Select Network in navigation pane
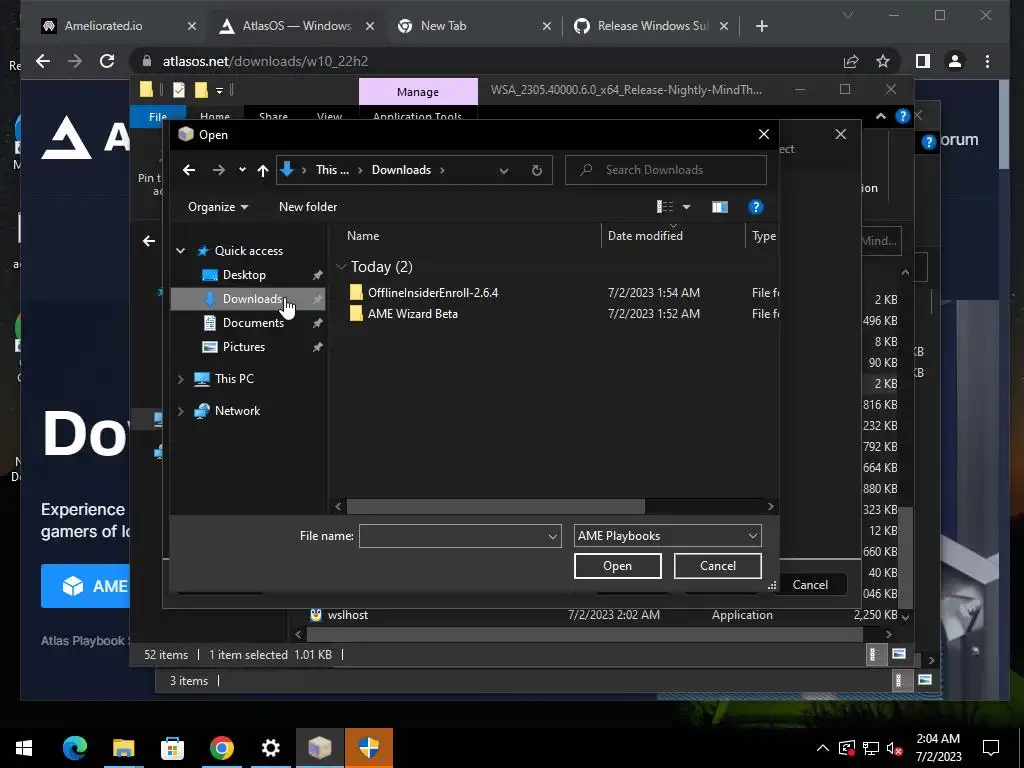Screen dimensions: 1024x768 point(237,411)
